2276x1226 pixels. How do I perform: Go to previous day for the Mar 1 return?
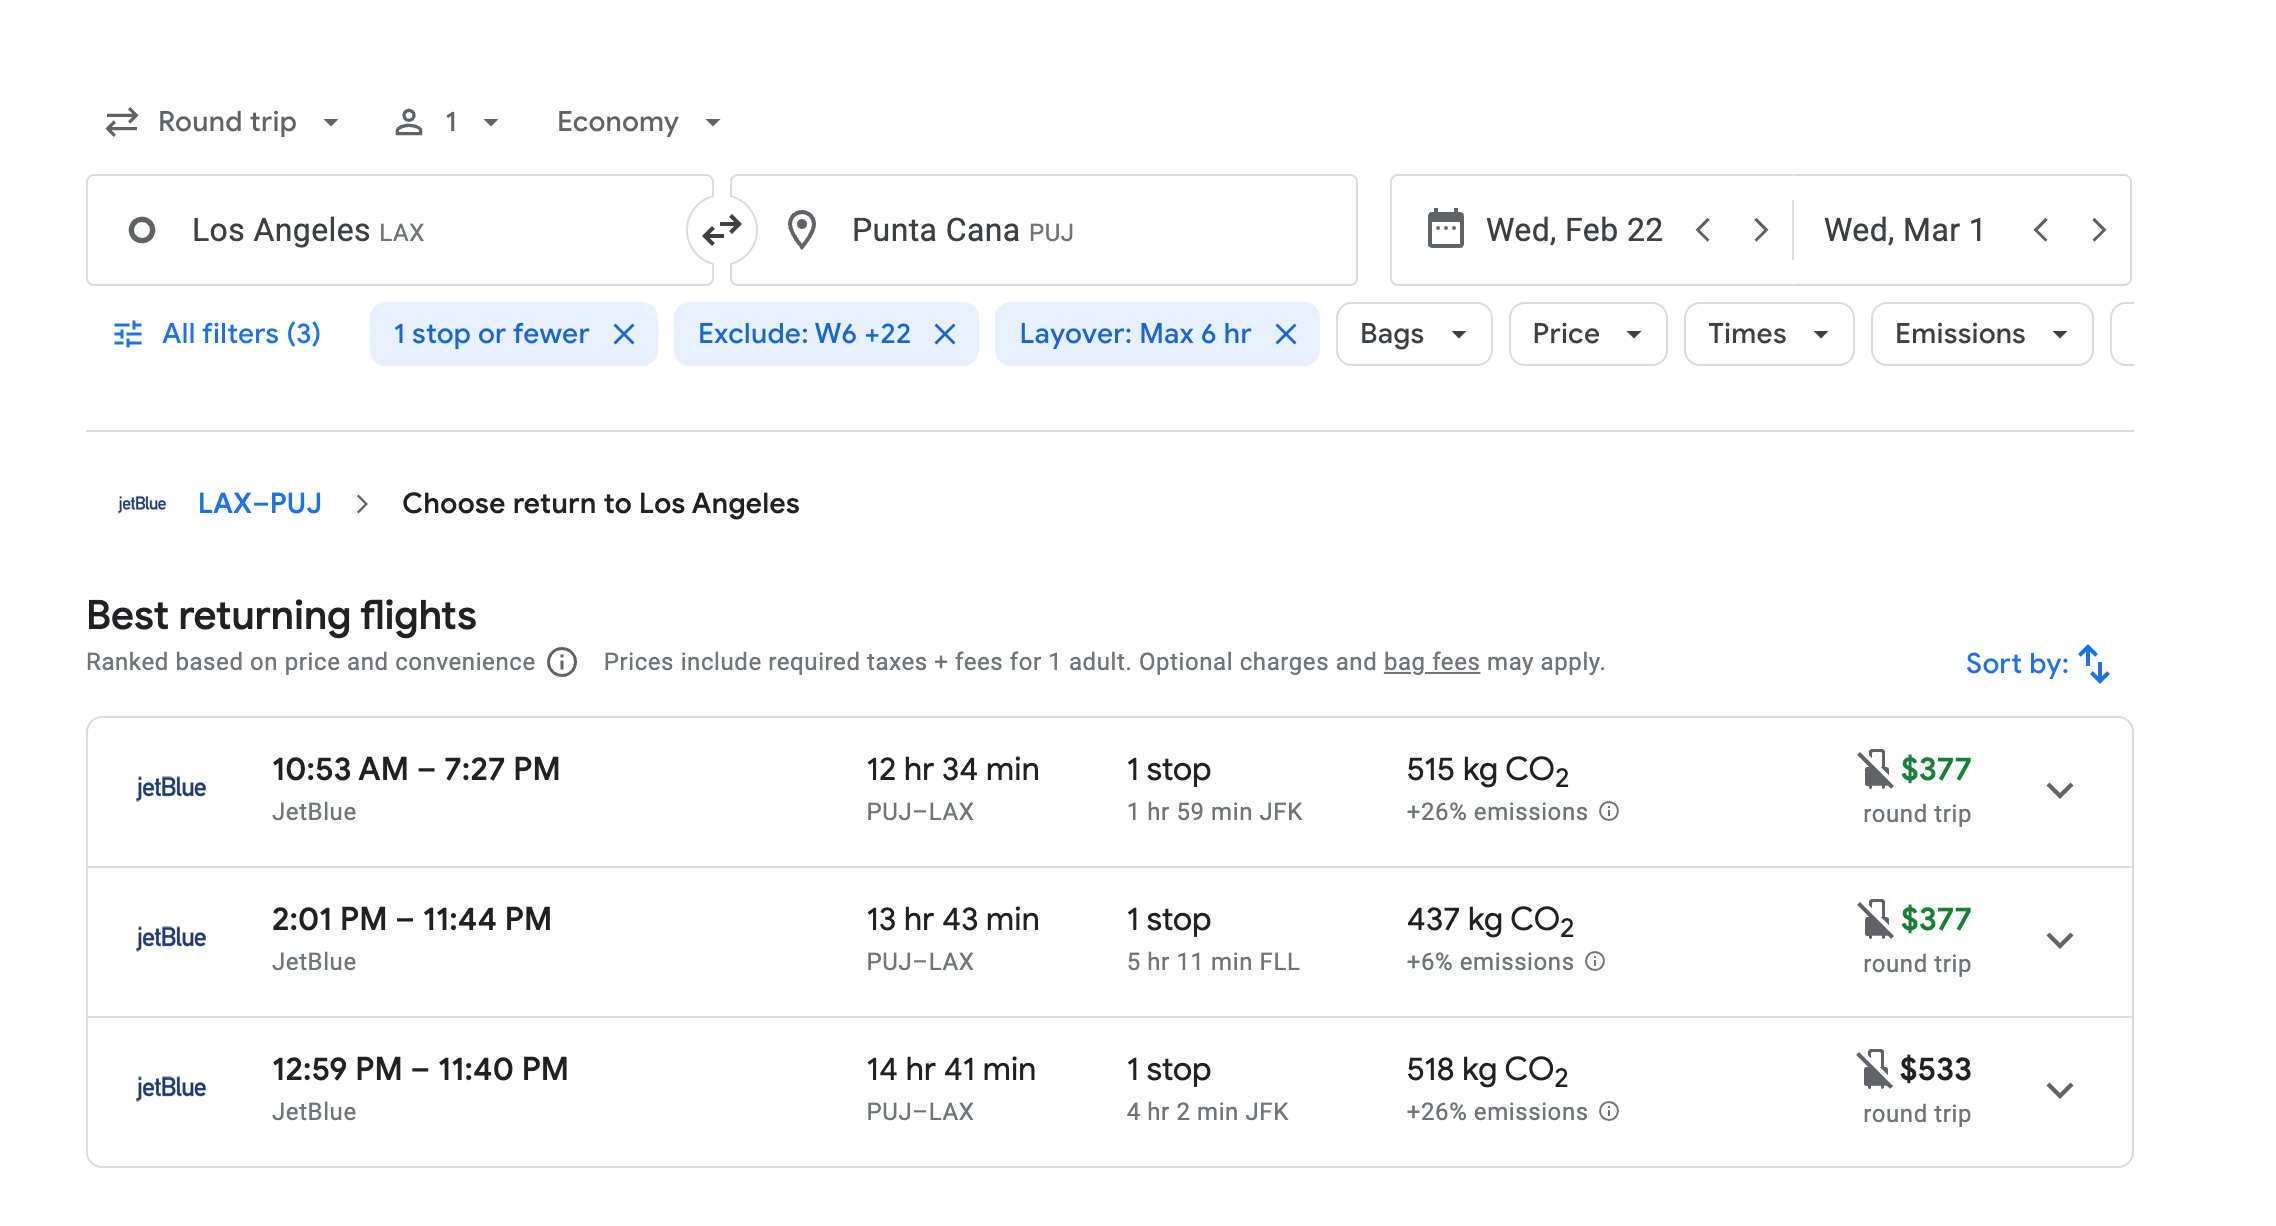point(2041,231)
